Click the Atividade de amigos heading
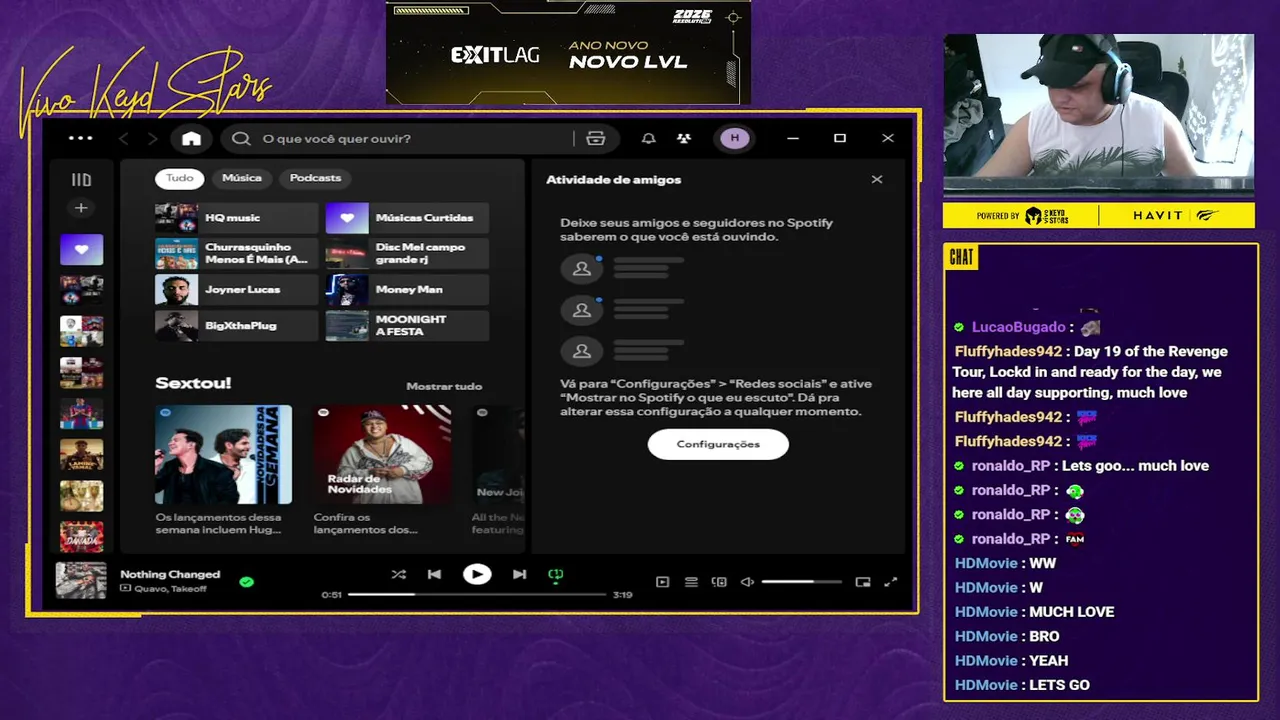The width and height of the screenshot is (1280, 720). coord(613,180)
